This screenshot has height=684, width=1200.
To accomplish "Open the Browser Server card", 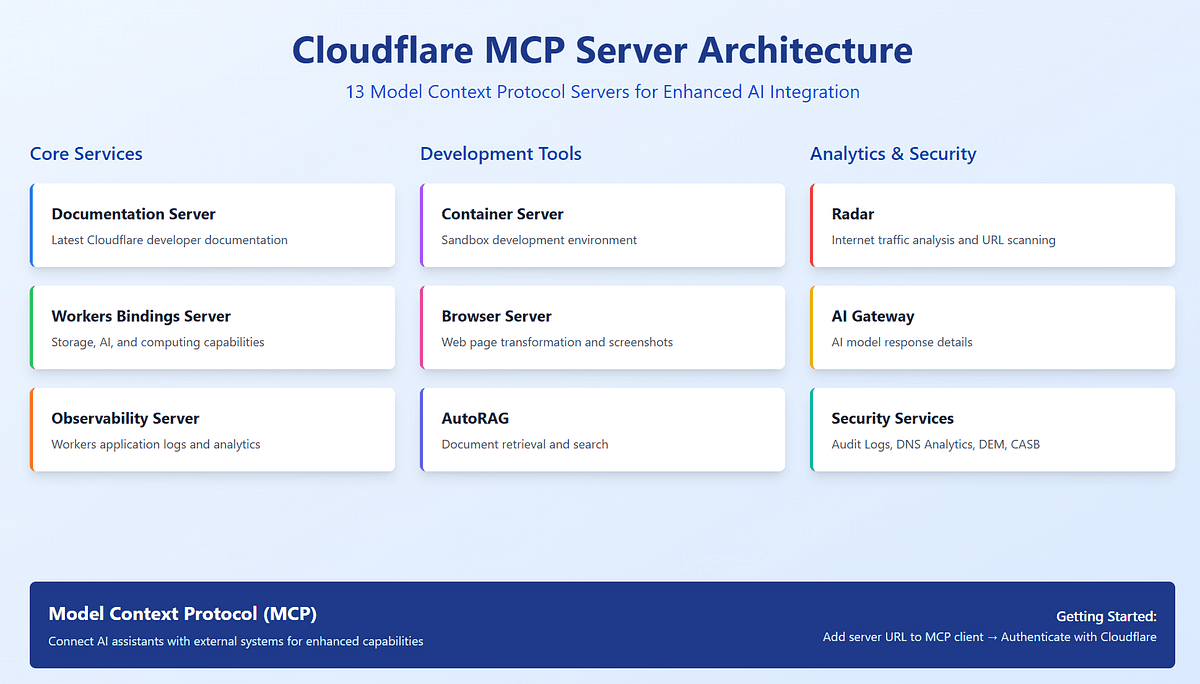I will 602,327.
